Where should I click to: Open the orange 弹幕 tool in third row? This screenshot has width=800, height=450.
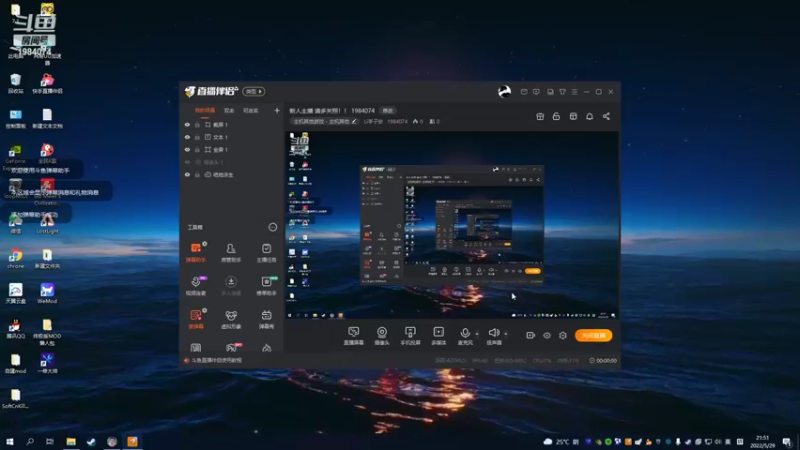(x=196, y=319)
